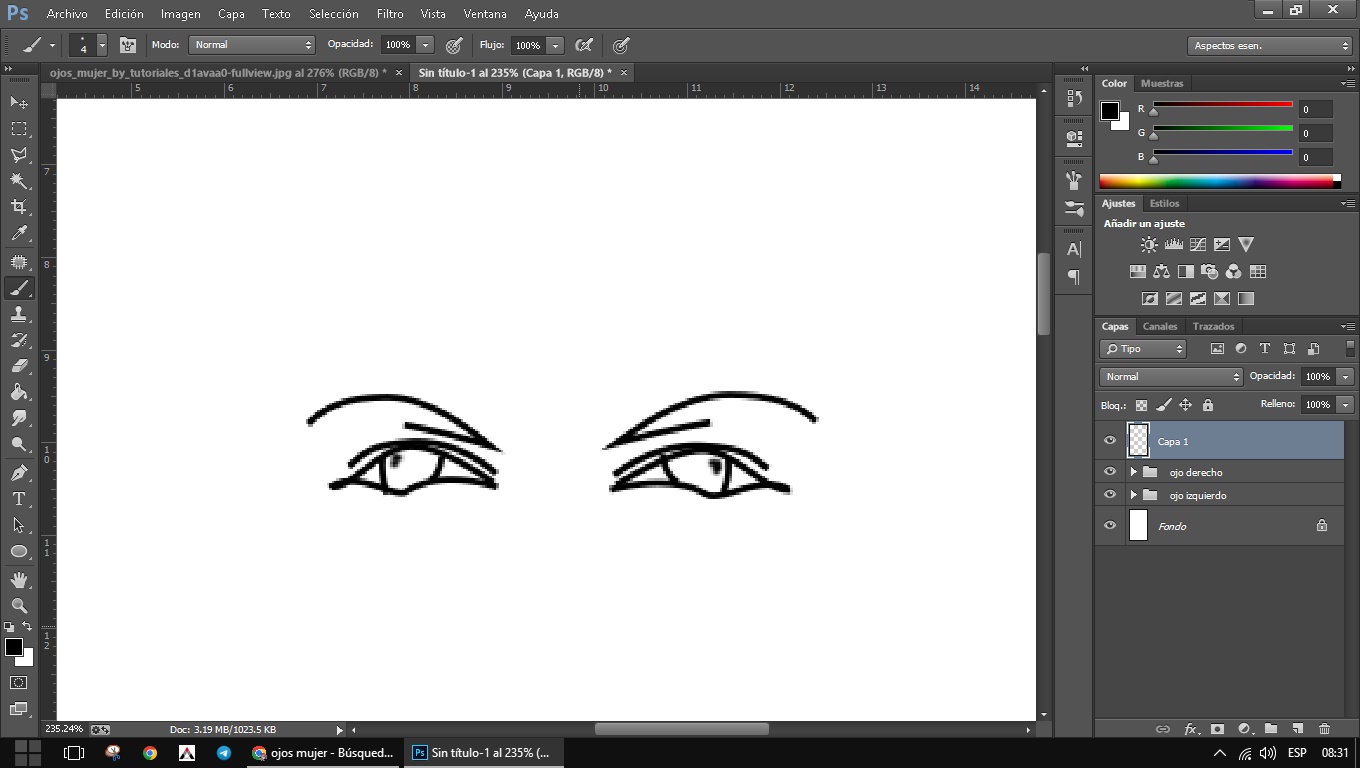Hide the Fondo layer
The width and height of the screenshot is (1360, 768).
pyautogui.click(x=1110, y=526)
